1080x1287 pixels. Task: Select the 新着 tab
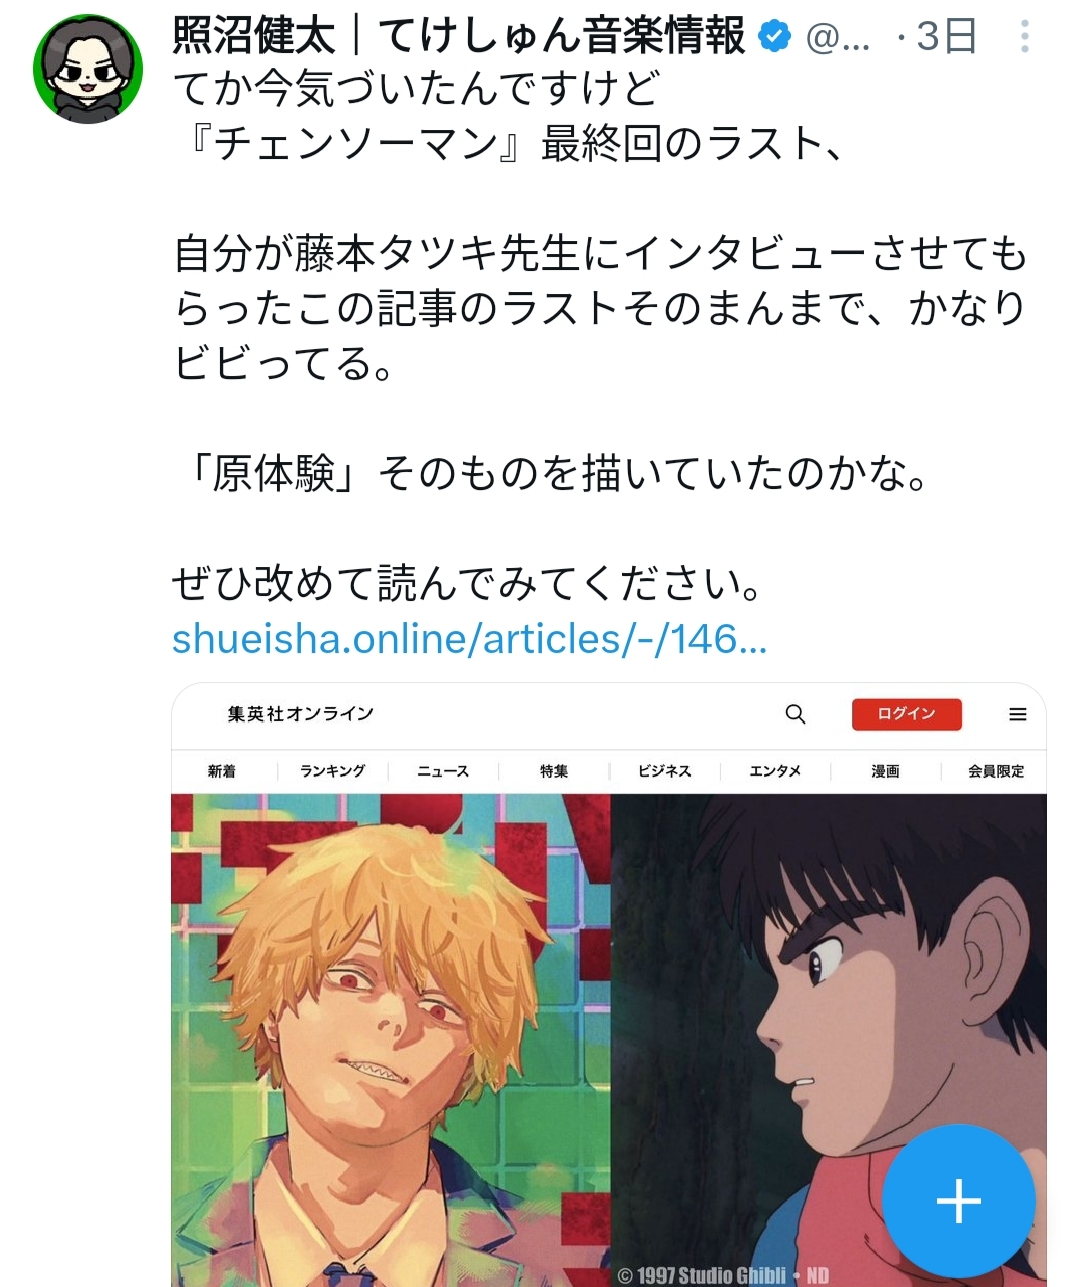(x=222, y=771)
